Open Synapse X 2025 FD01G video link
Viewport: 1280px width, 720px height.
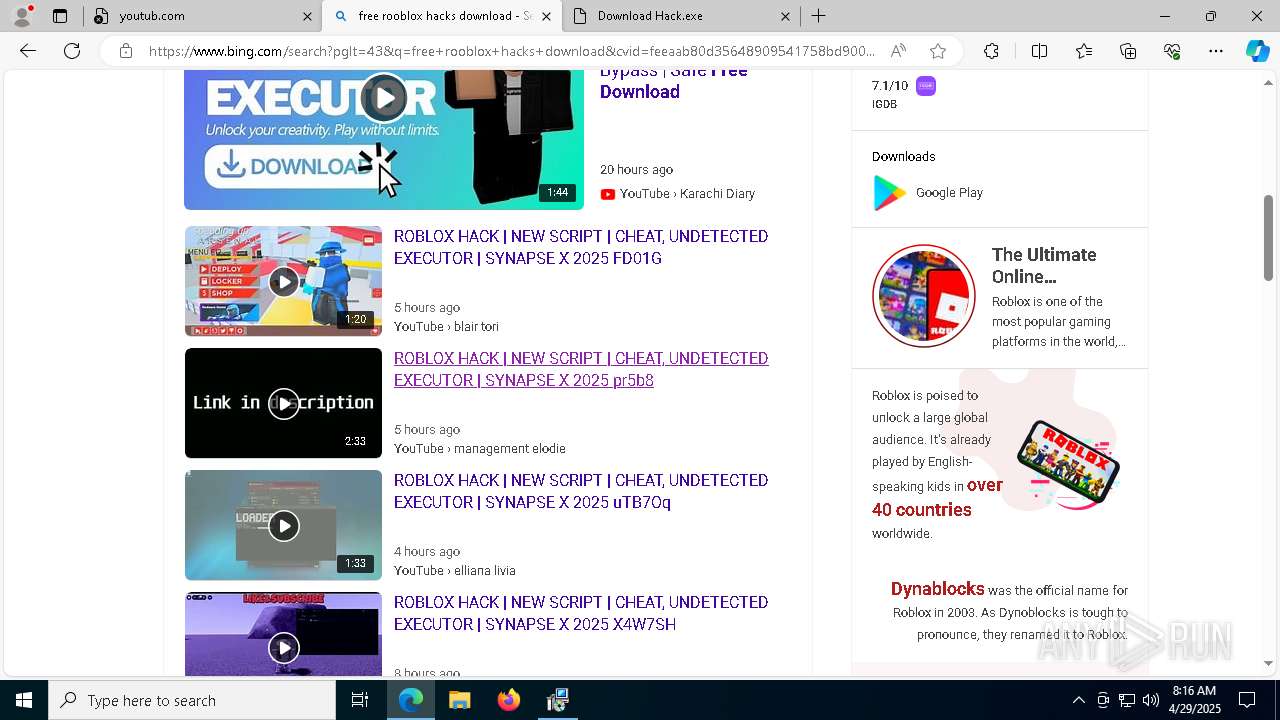click(x=581, y=247)
